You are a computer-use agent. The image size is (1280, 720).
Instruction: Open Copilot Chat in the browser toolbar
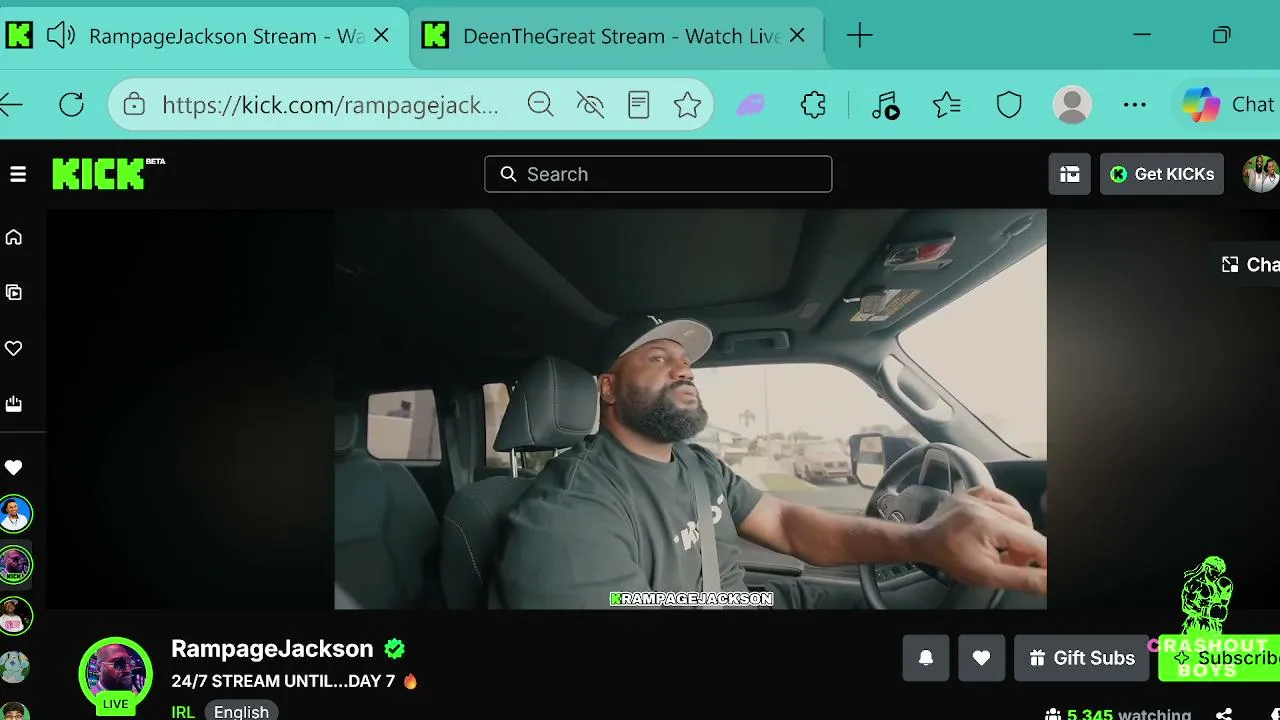click(1228, 104)
